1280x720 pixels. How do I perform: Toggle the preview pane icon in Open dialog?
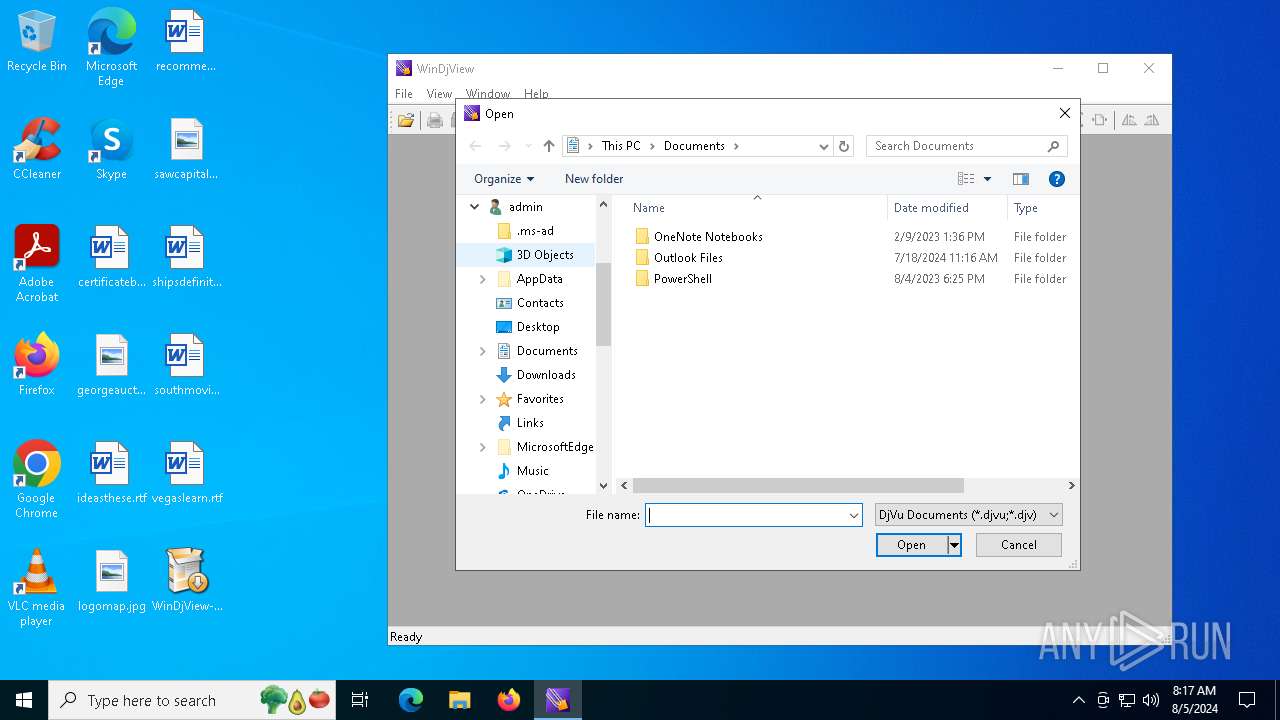pyautogui.click(x=1021, y=179)
